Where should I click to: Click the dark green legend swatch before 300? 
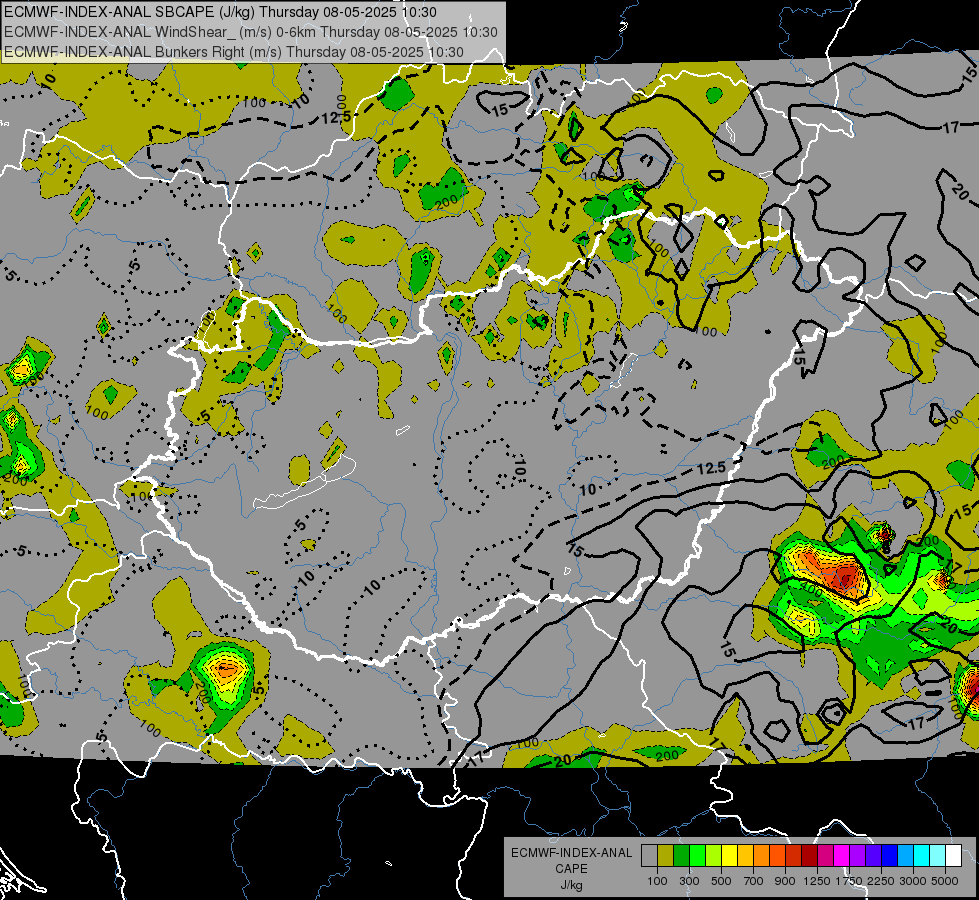(681, 856)
